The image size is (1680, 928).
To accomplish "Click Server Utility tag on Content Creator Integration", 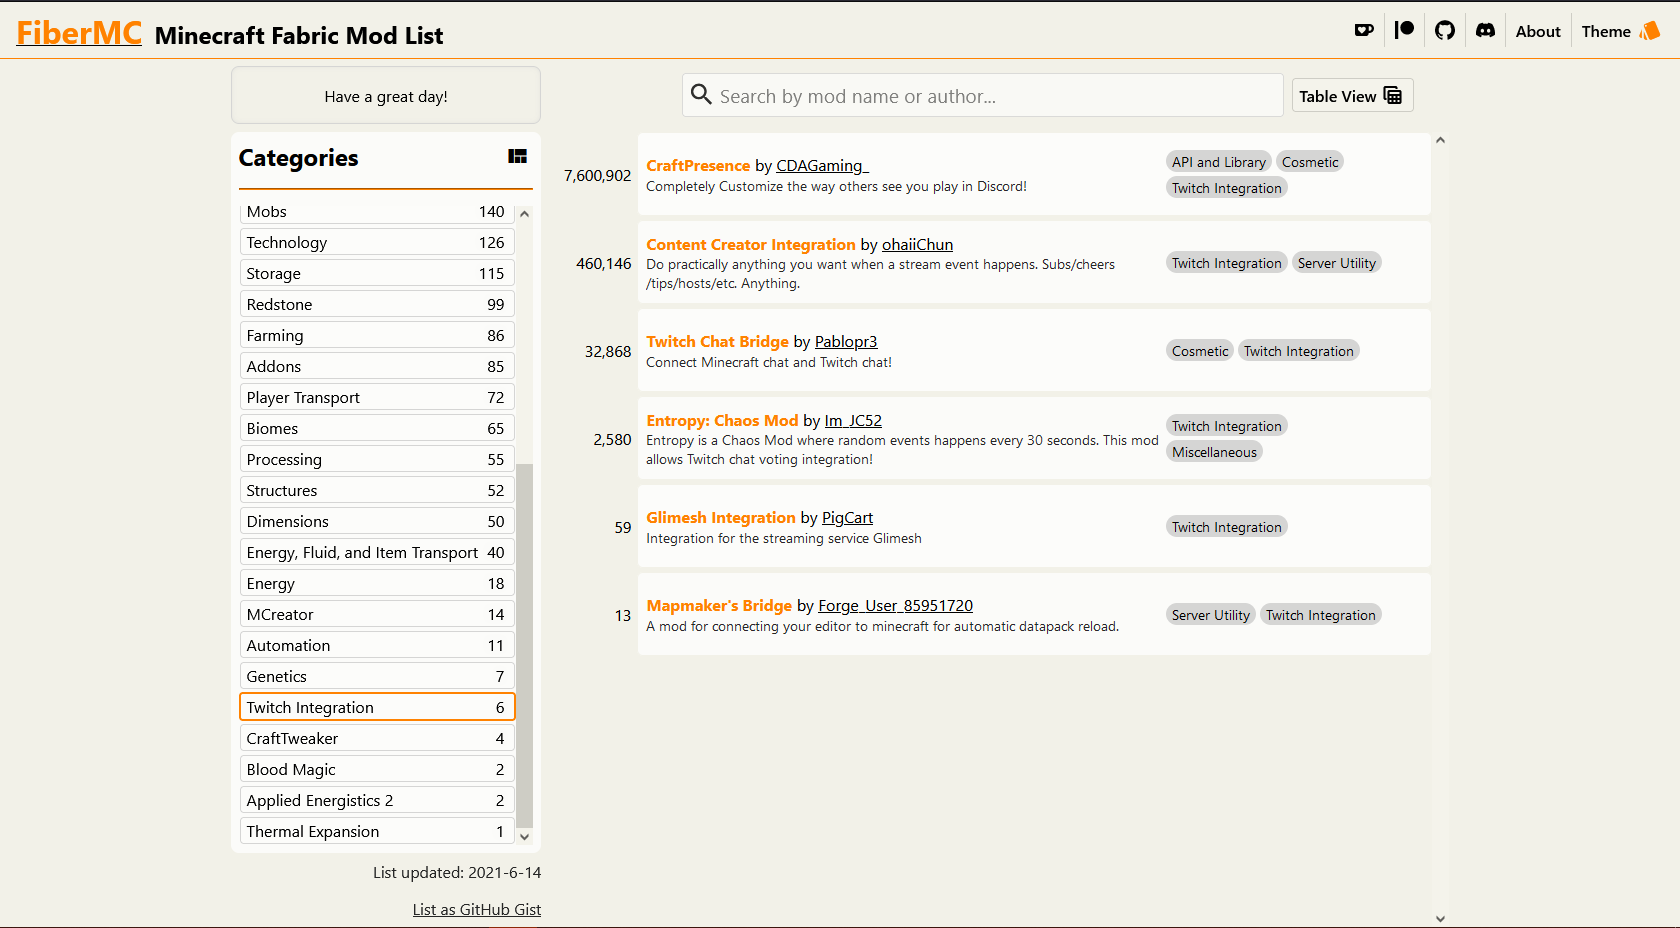I will 1336,263.
